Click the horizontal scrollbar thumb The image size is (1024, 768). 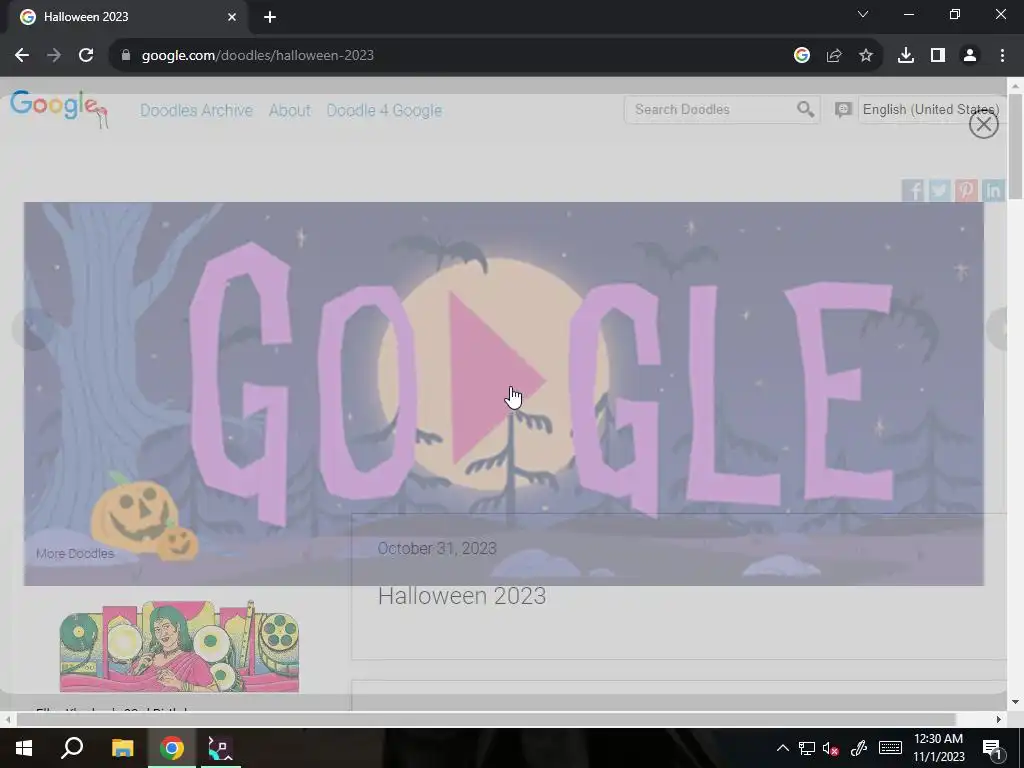pyautogui.click(x=486, y=719)
